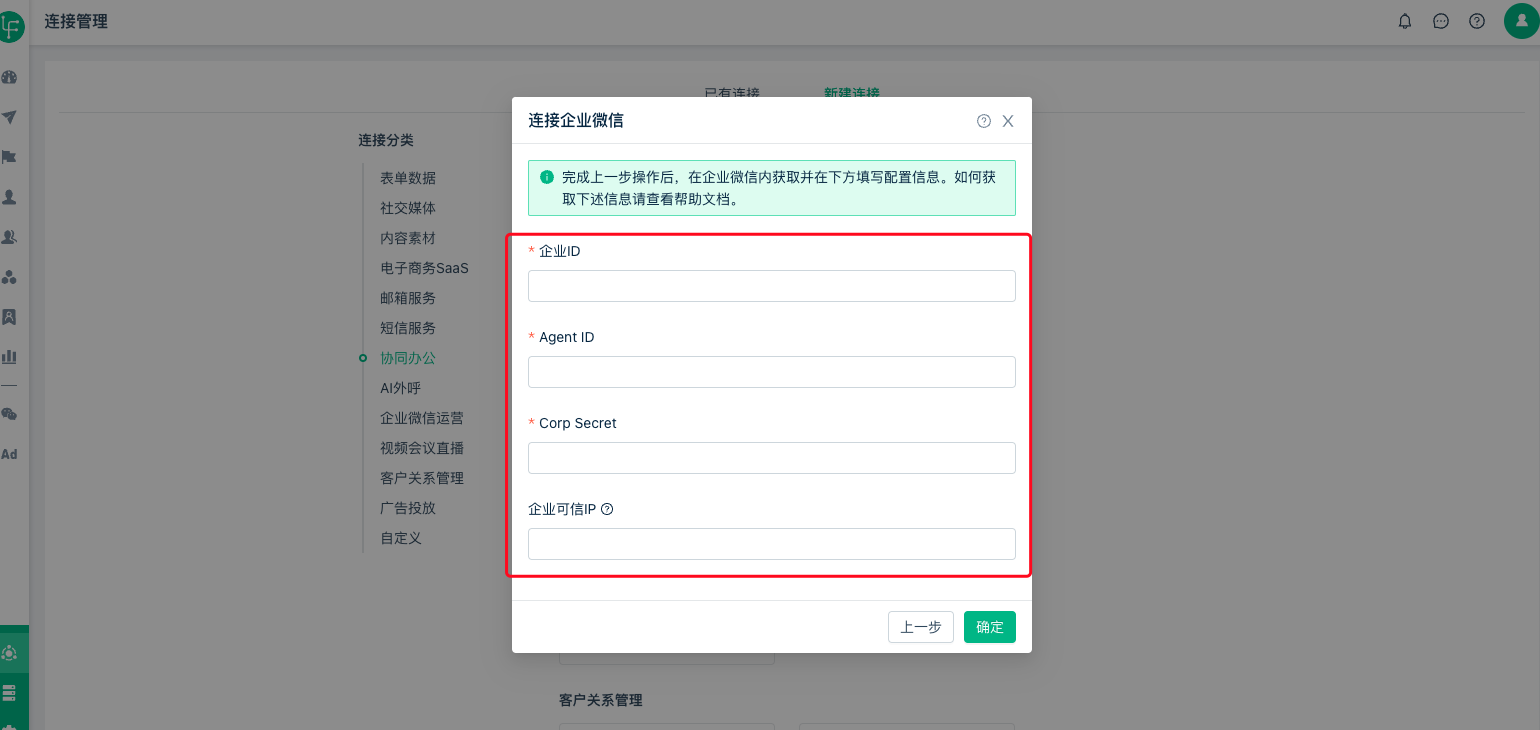Click the help icon beside 企业可信IP
The image size is (1540, 730).
pyautogui.click(x=607, y=509)
